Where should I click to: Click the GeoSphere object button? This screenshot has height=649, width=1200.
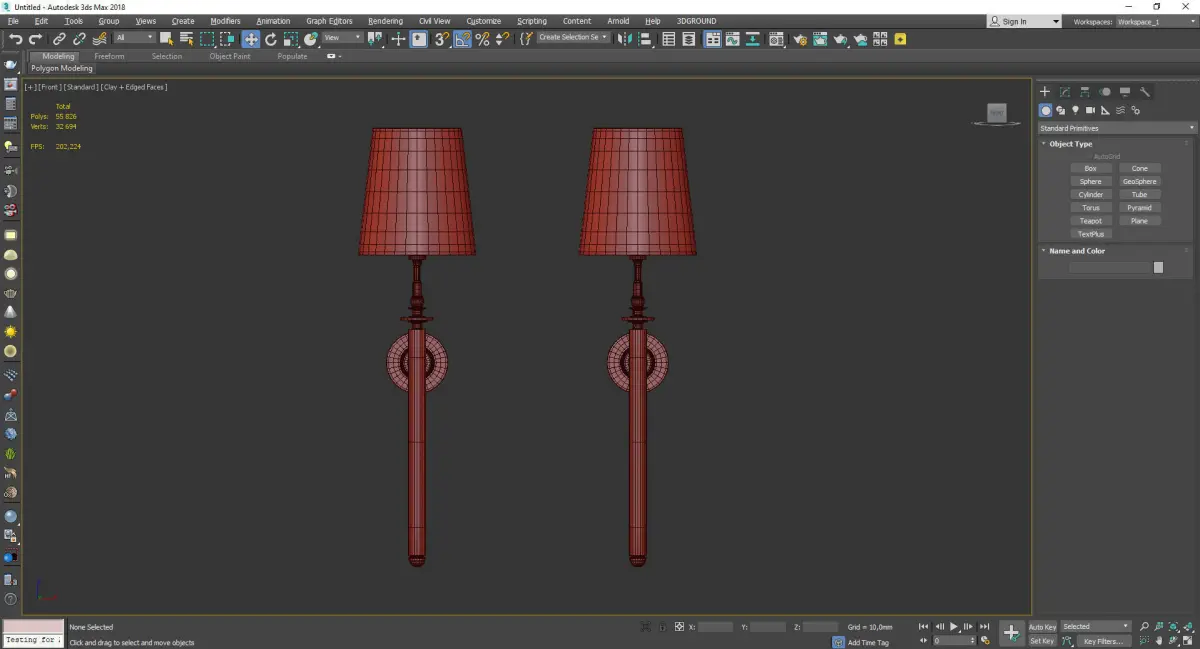[x=1140, y=182]
